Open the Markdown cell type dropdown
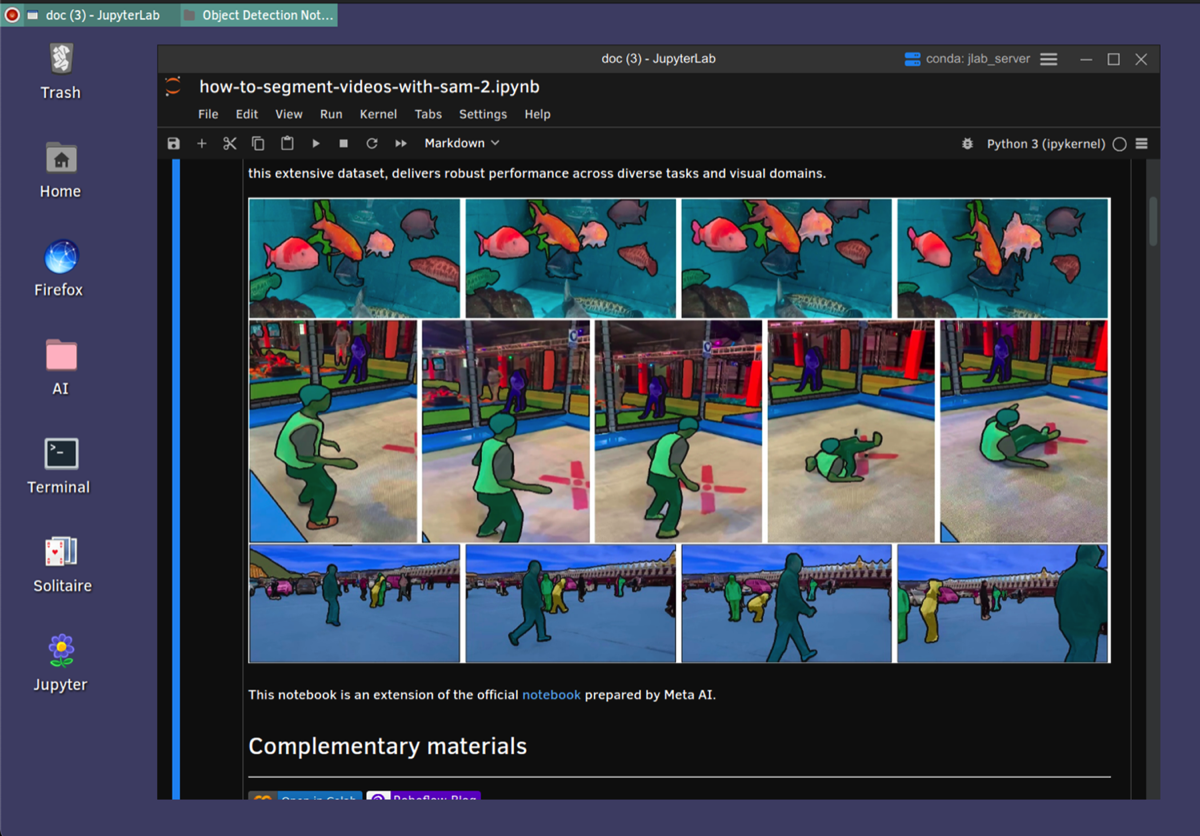The width and height of the screenshot is (1200, 836). click(461, 144)
